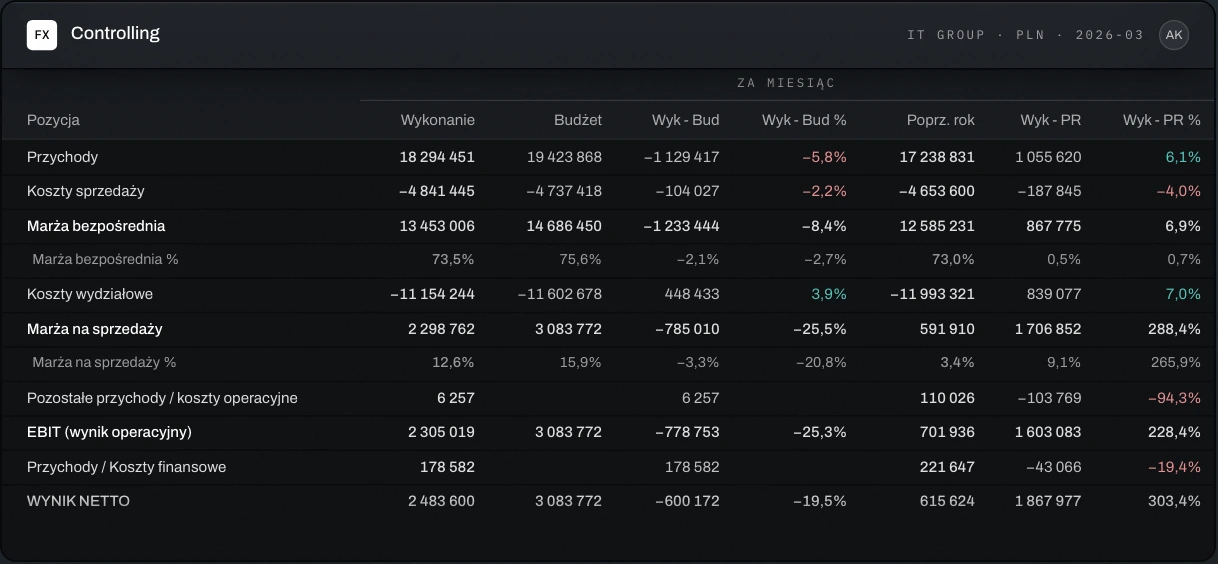The width and height of the screenshot is (1218, 564).
Task: Click the −600 172 net variance cell
Action: [688, 501]
